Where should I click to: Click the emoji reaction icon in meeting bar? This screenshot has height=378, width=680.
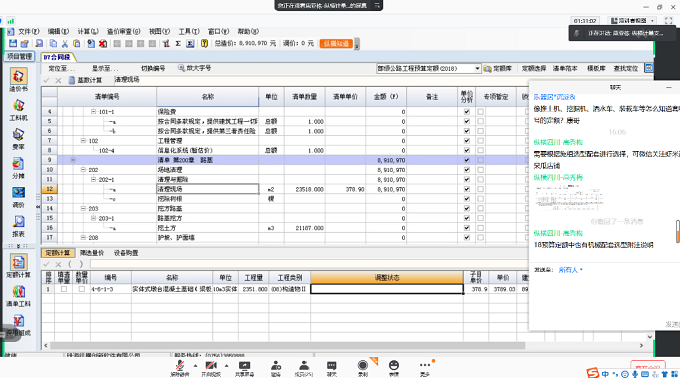pyautogui.click(x=394, y=365)
